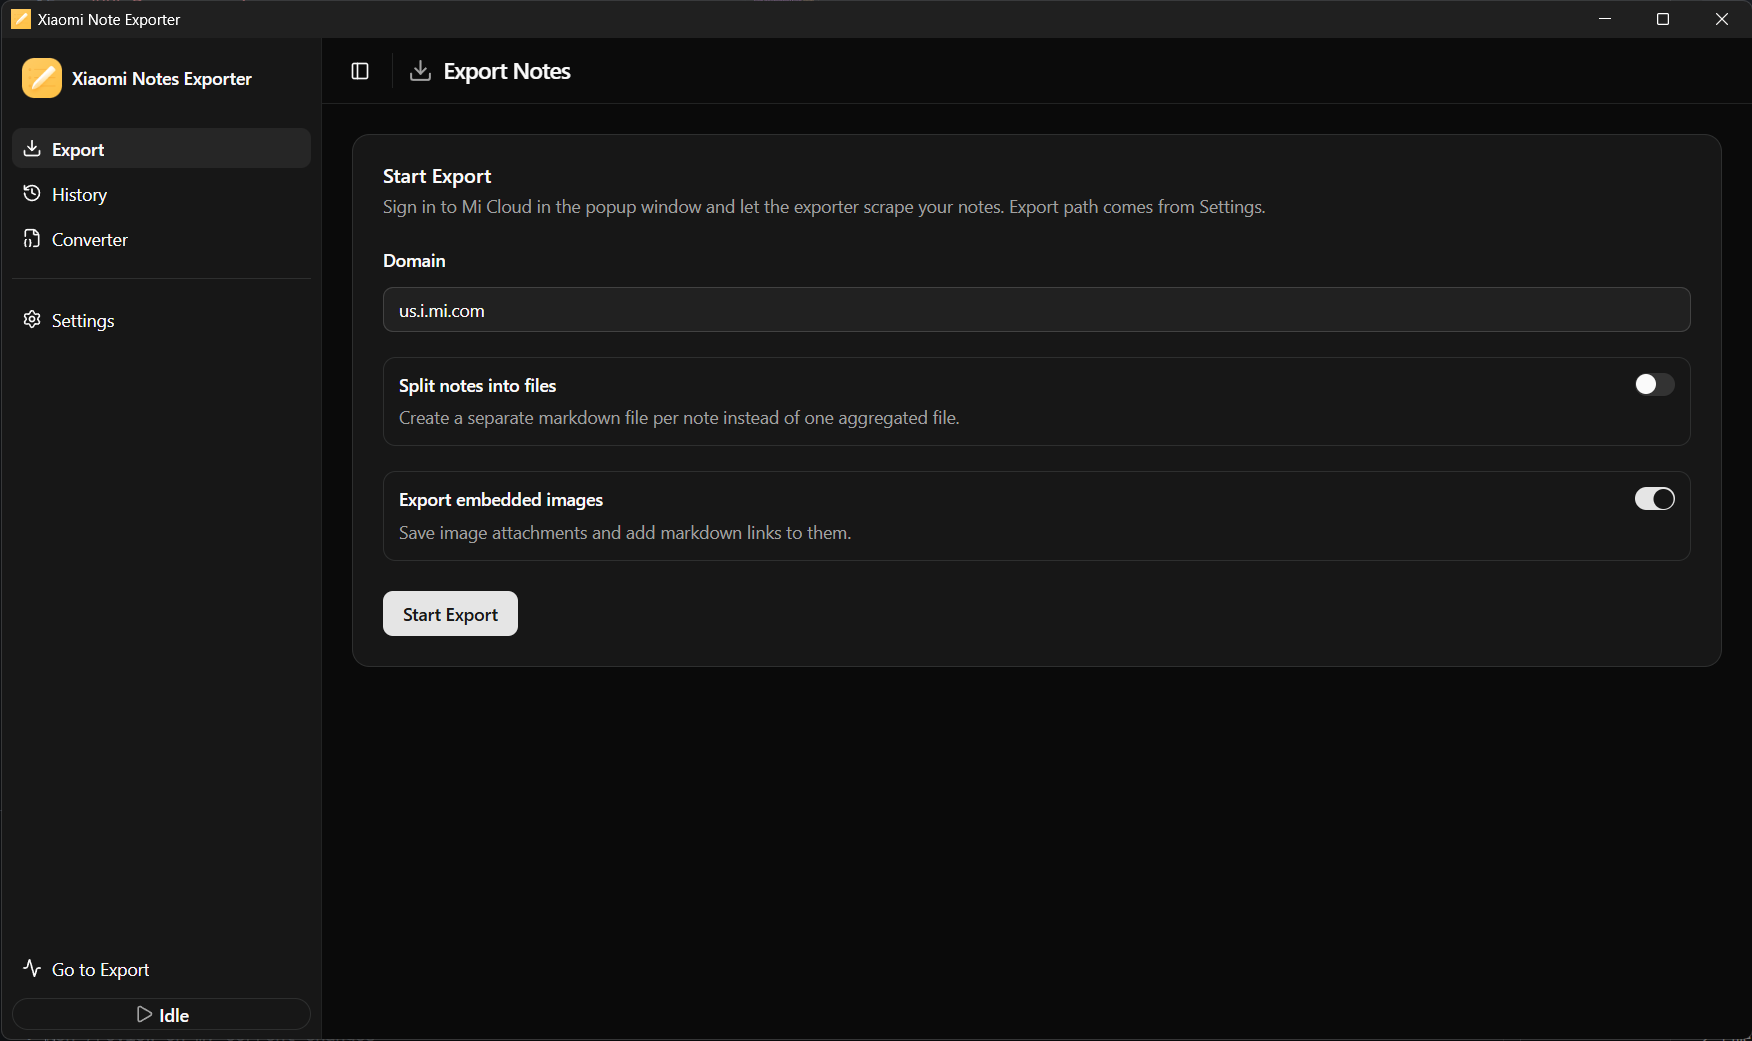Click the Xiaomi Notes Exporter sidebar title

coord(162,79)
